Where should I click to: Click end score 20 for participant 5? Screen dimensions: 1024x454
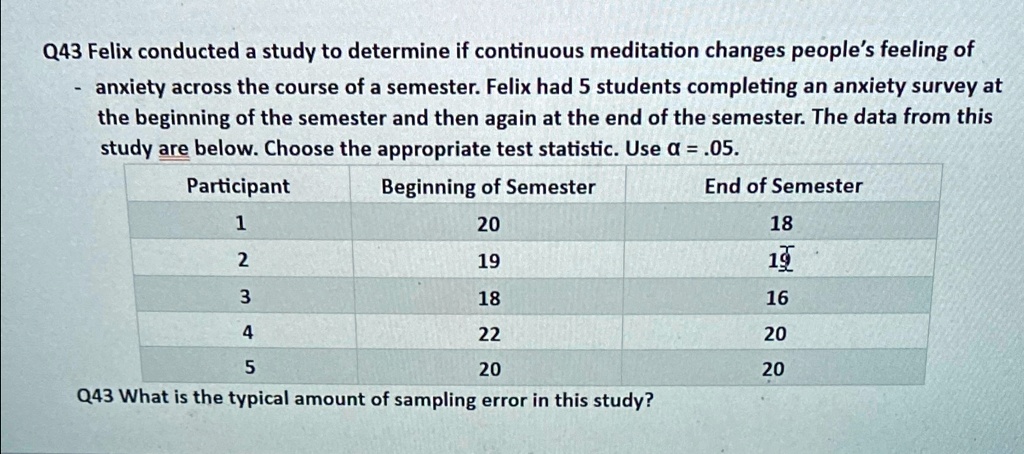pos(773,370)
